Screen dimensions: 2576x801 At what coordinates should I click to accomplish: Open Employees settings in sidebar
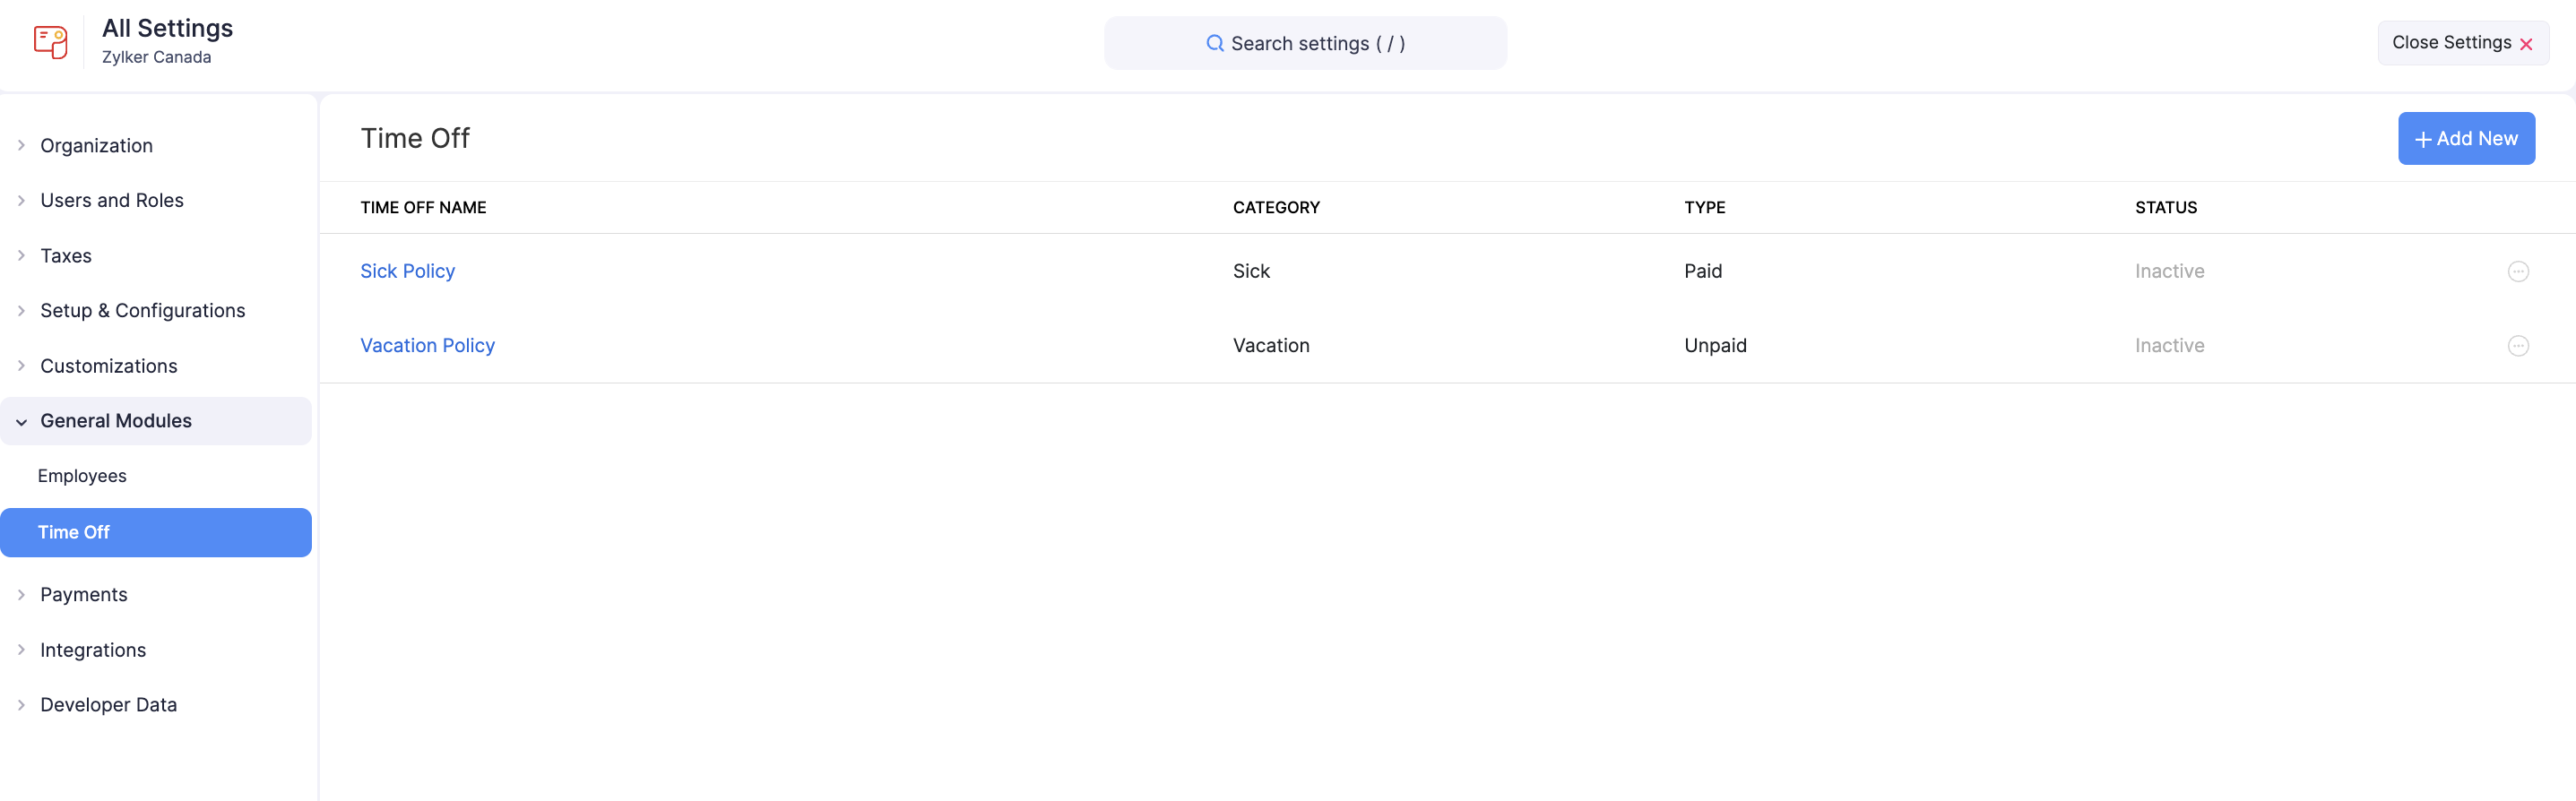(x=82, y=476)
